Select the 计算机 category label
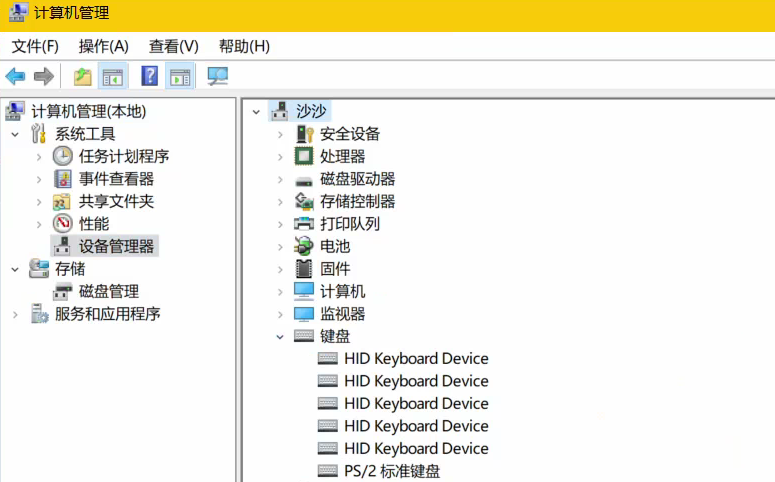This screenshot has height=482, width=775. (x=343, y=291)
